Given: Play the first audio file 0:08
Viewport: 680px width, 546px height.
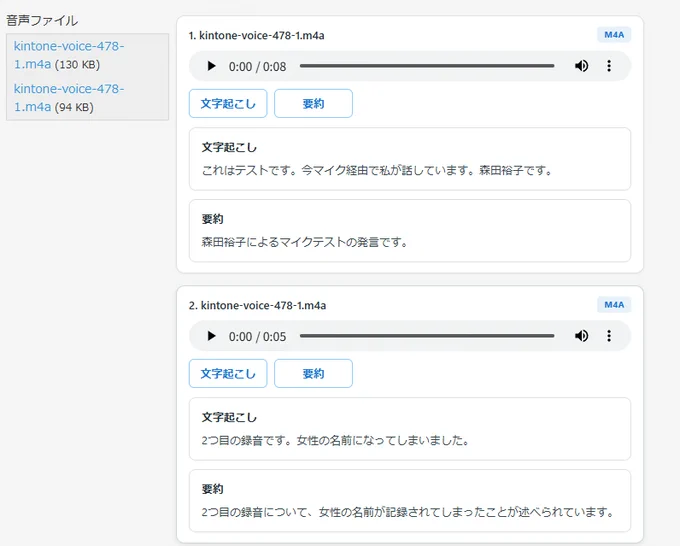Looking at the screenshot, I should click(211, 66).
